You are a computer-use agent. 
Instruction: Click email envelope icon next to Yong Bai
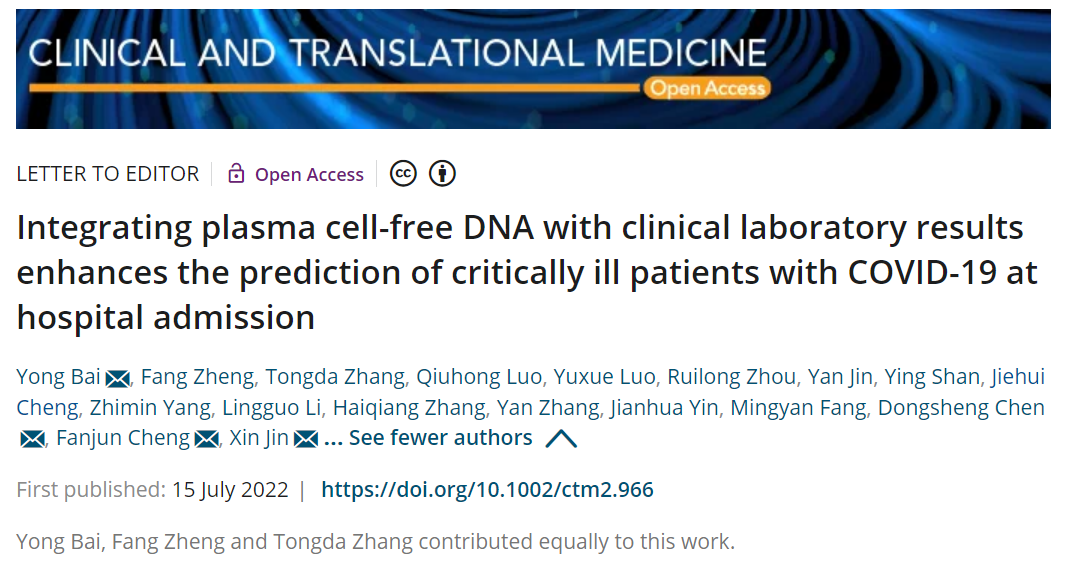118,378
